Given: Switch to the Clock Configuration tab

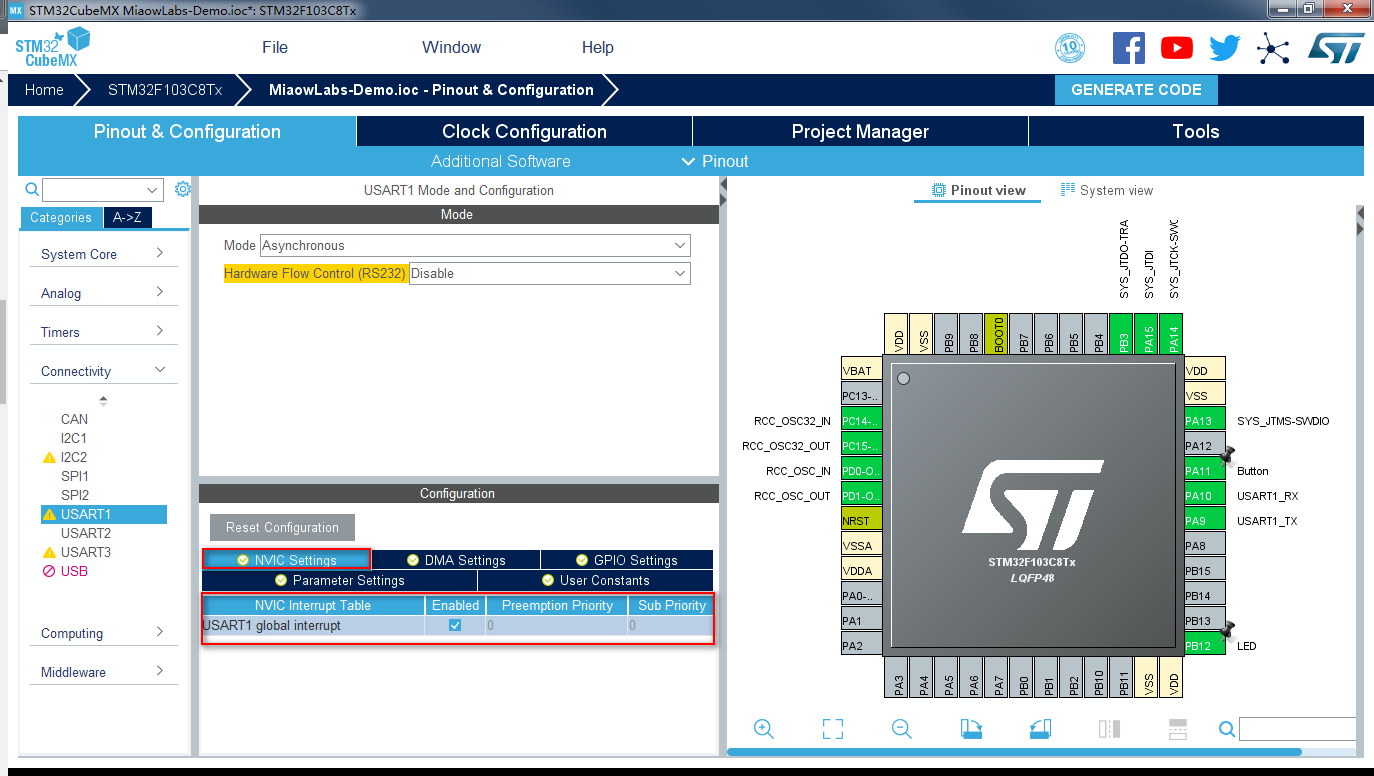Looking at the screenshot, I should pos(524,131).
